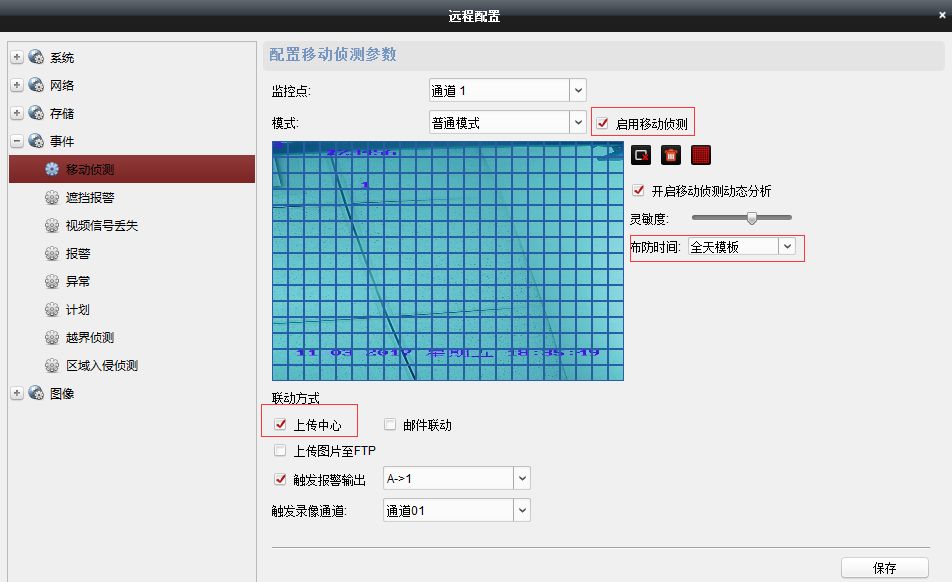Expand the 系统 tree node
Viewport: 952px width, 582px height.
[x=17, y=58]
